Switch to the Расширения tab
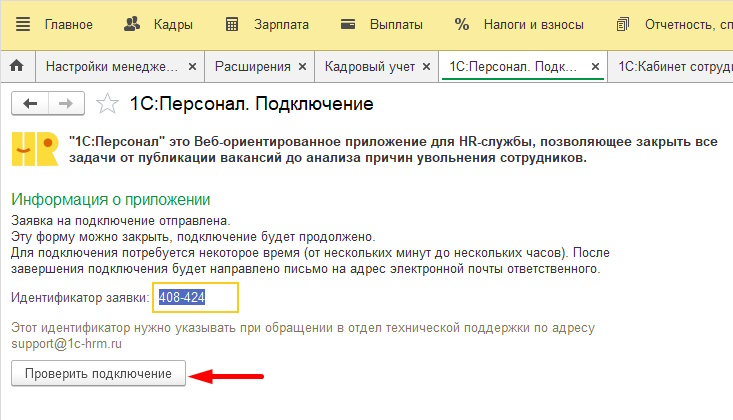This screenshot has width=733, height=420. [x=252, y=66]
